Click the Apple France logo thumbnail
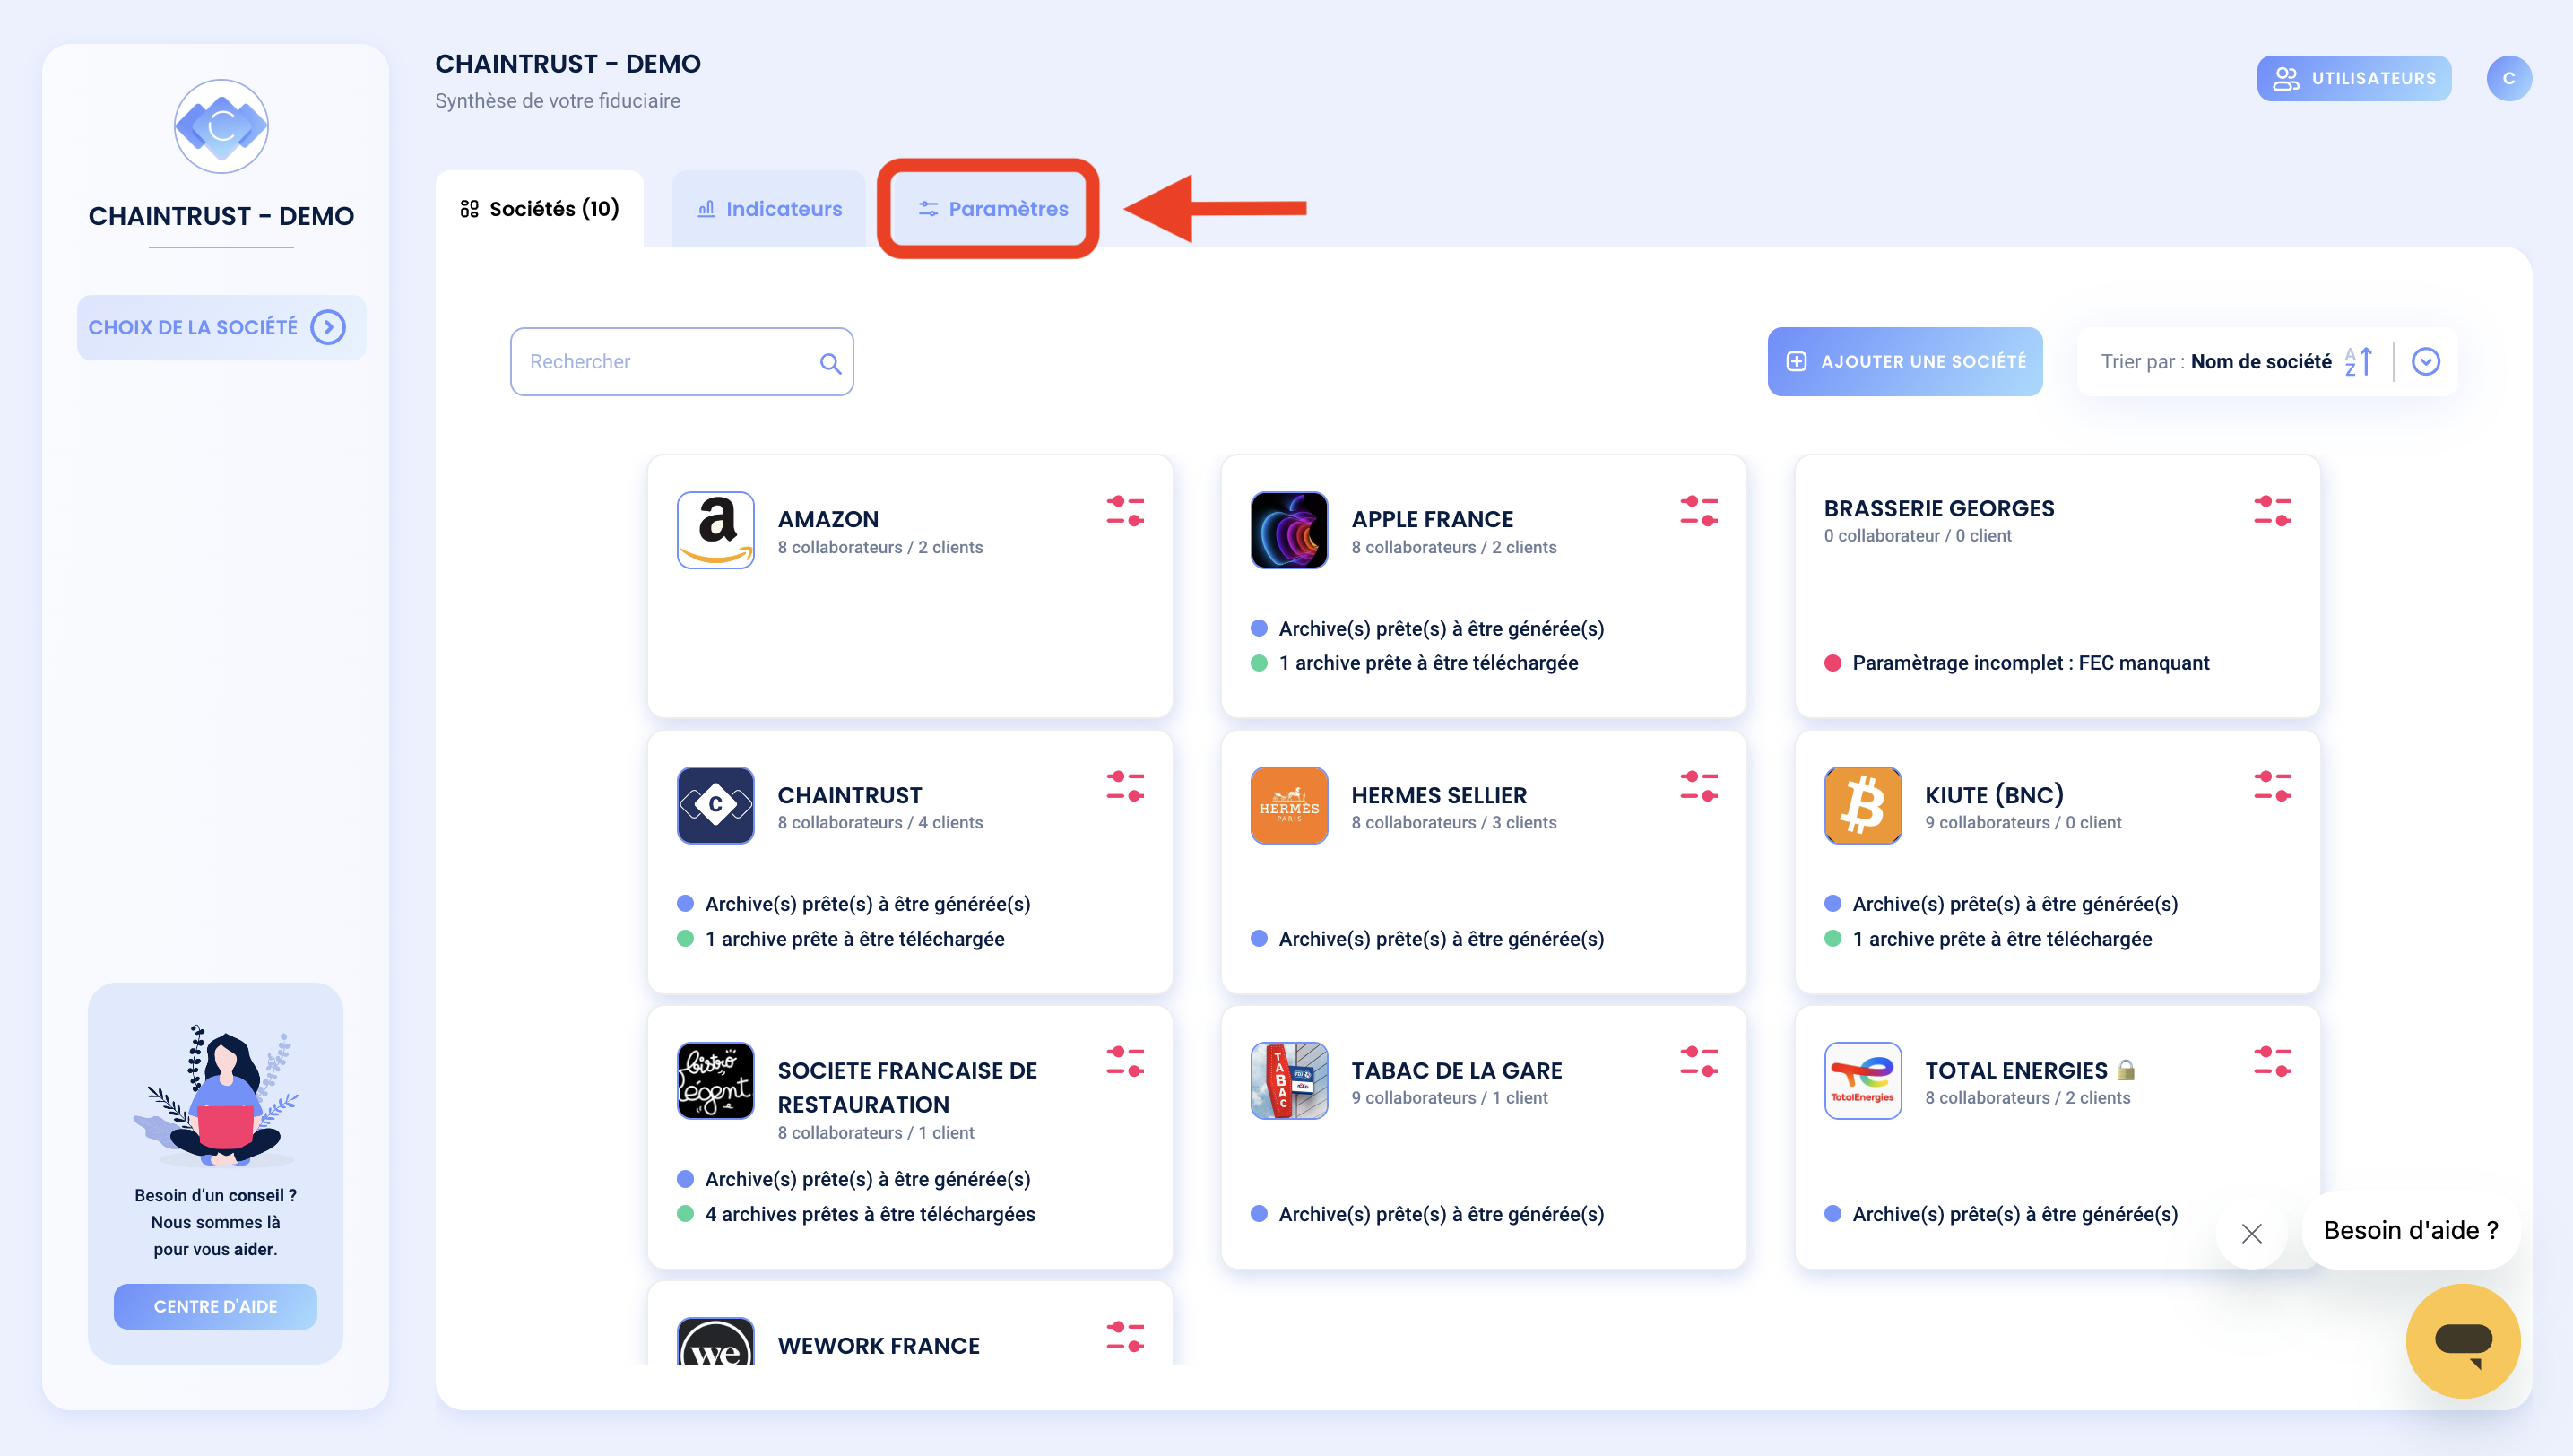The height and width of the screenshot is (1456, 2573). tap(1289, 530)
